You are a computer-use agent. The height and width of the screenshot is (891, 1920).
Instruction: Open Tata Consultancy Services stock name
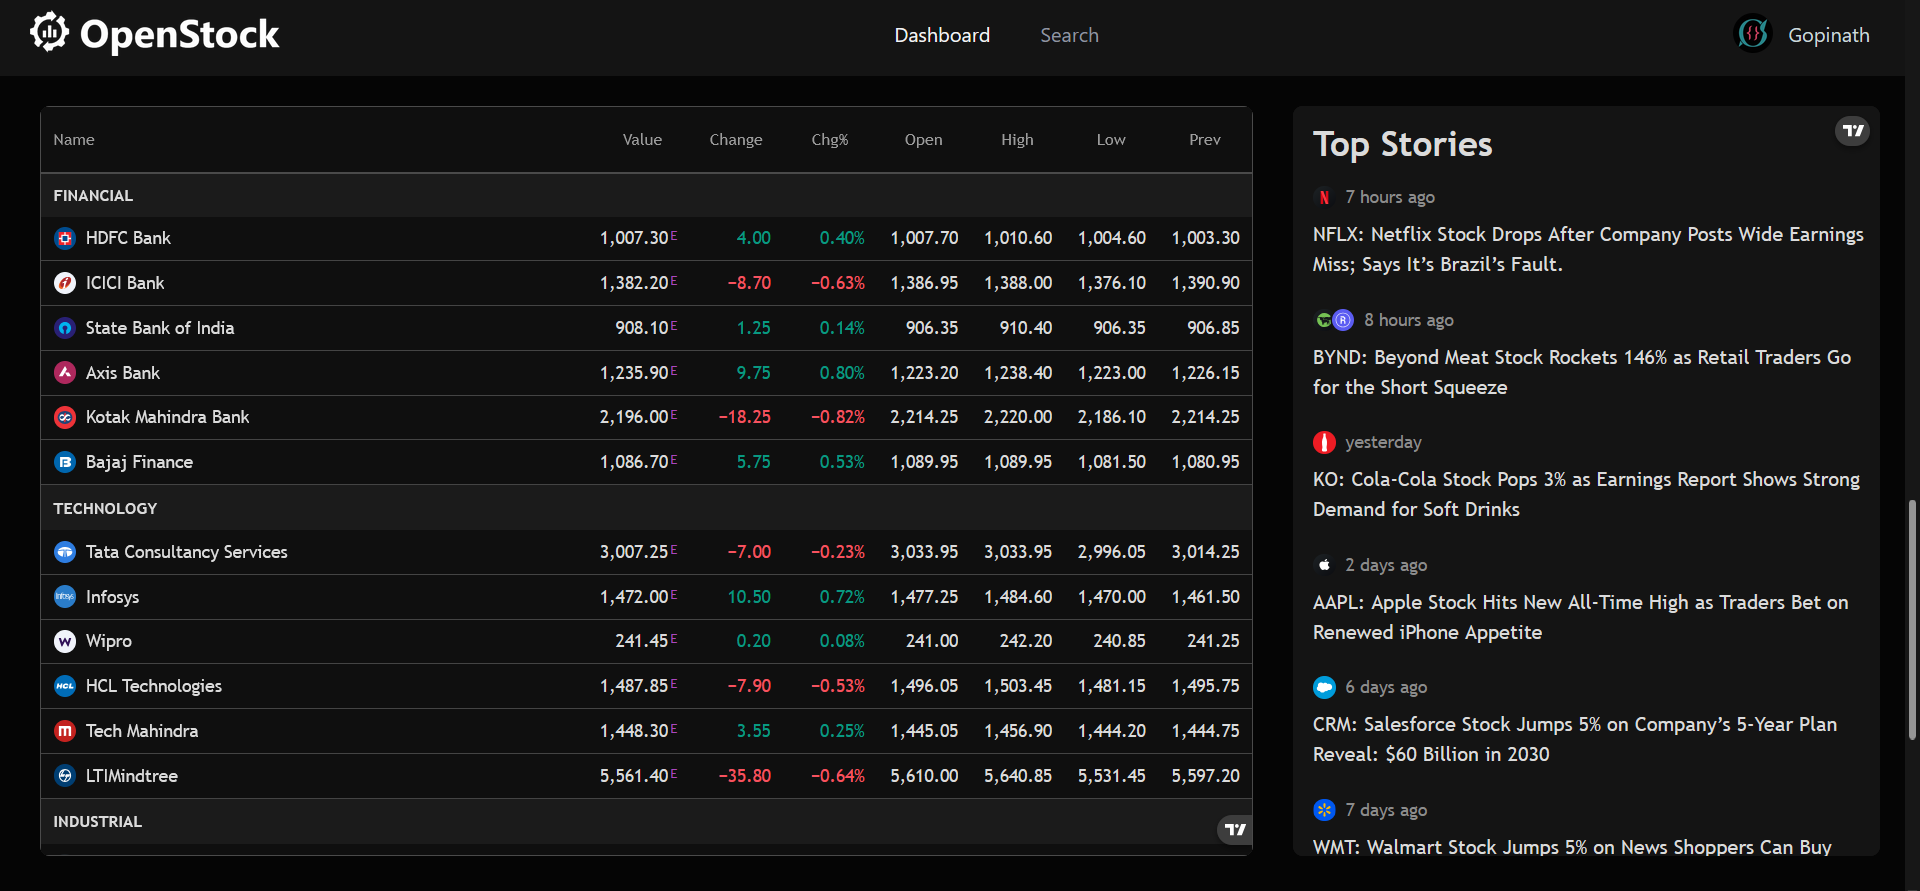click(x=186, y=552)
